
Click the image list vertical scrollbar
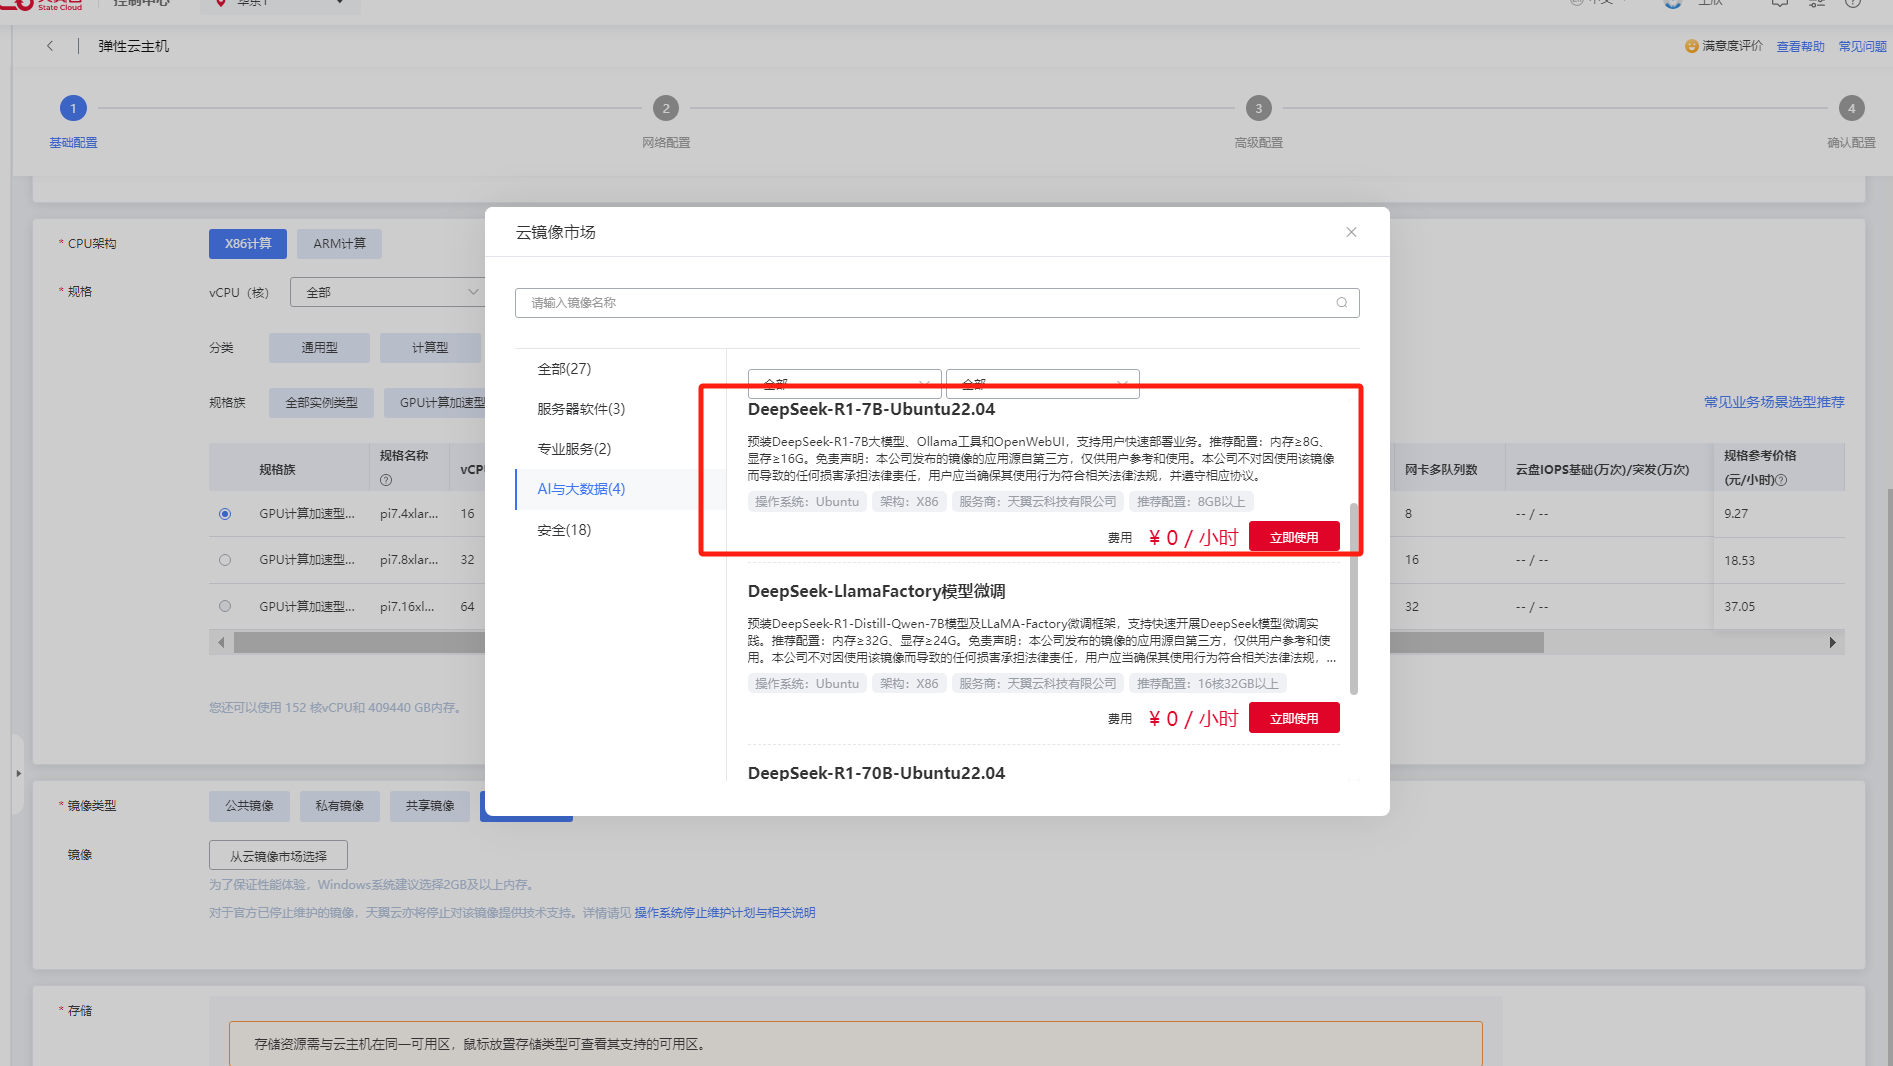[x=1354, y=598]
